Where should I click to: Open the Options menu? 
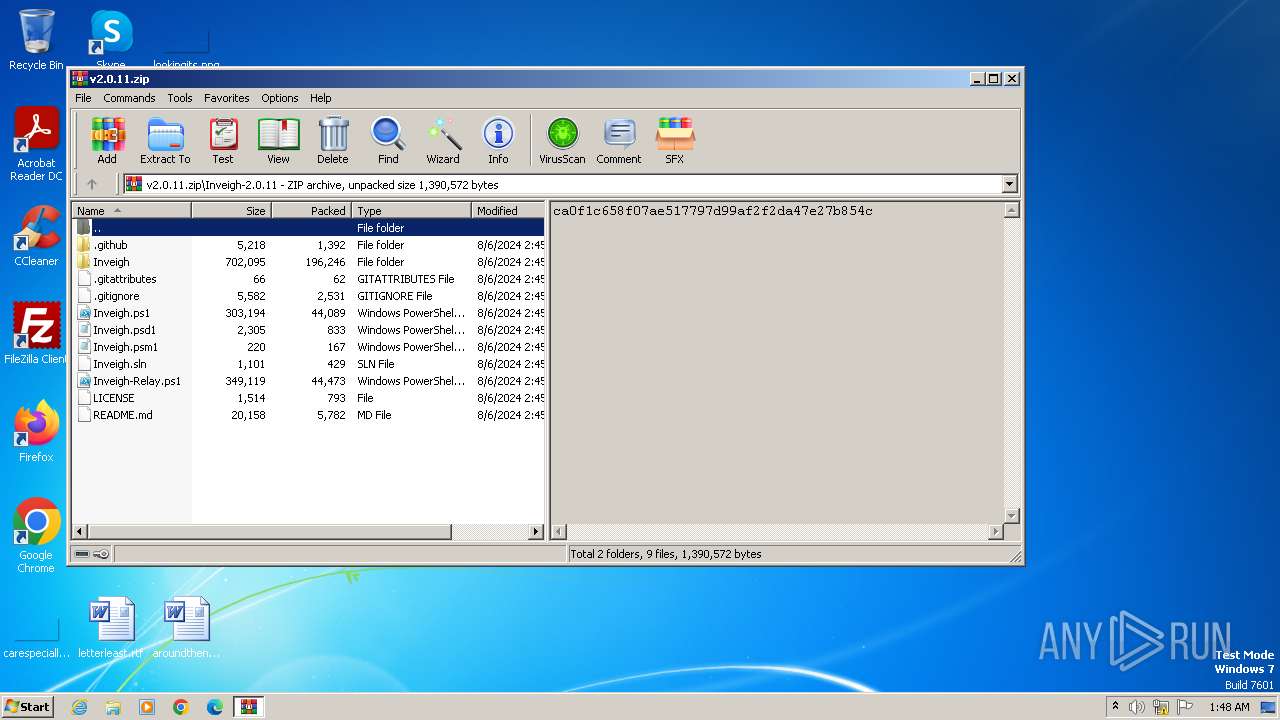[280, 98]
